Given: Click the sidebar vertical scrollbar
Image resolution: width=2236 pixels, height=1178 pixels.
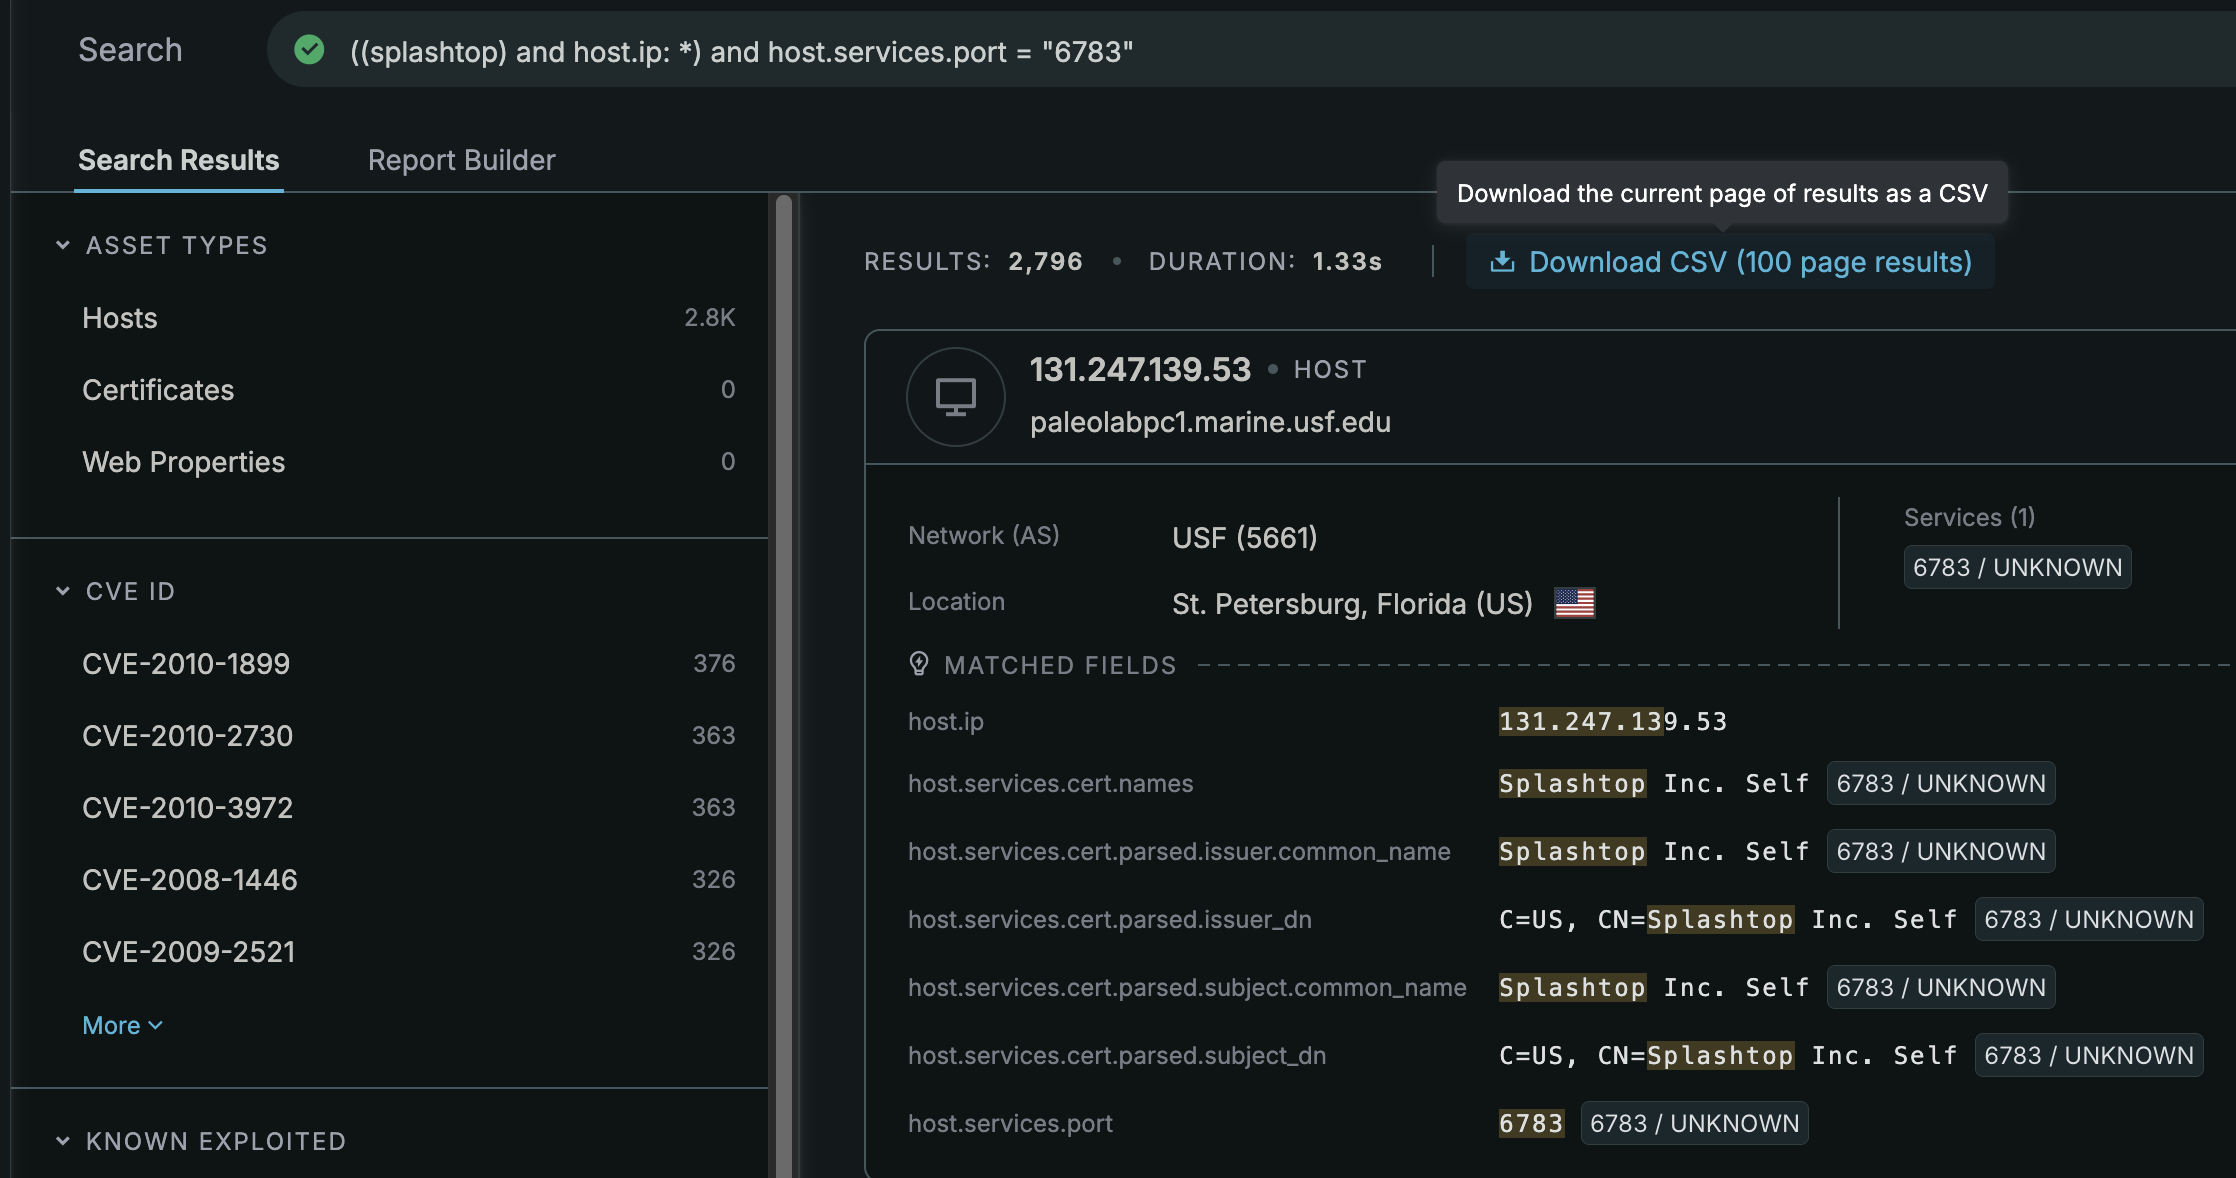Looking at the screenshot, I should pyautogui.click(x=784, y=680).
